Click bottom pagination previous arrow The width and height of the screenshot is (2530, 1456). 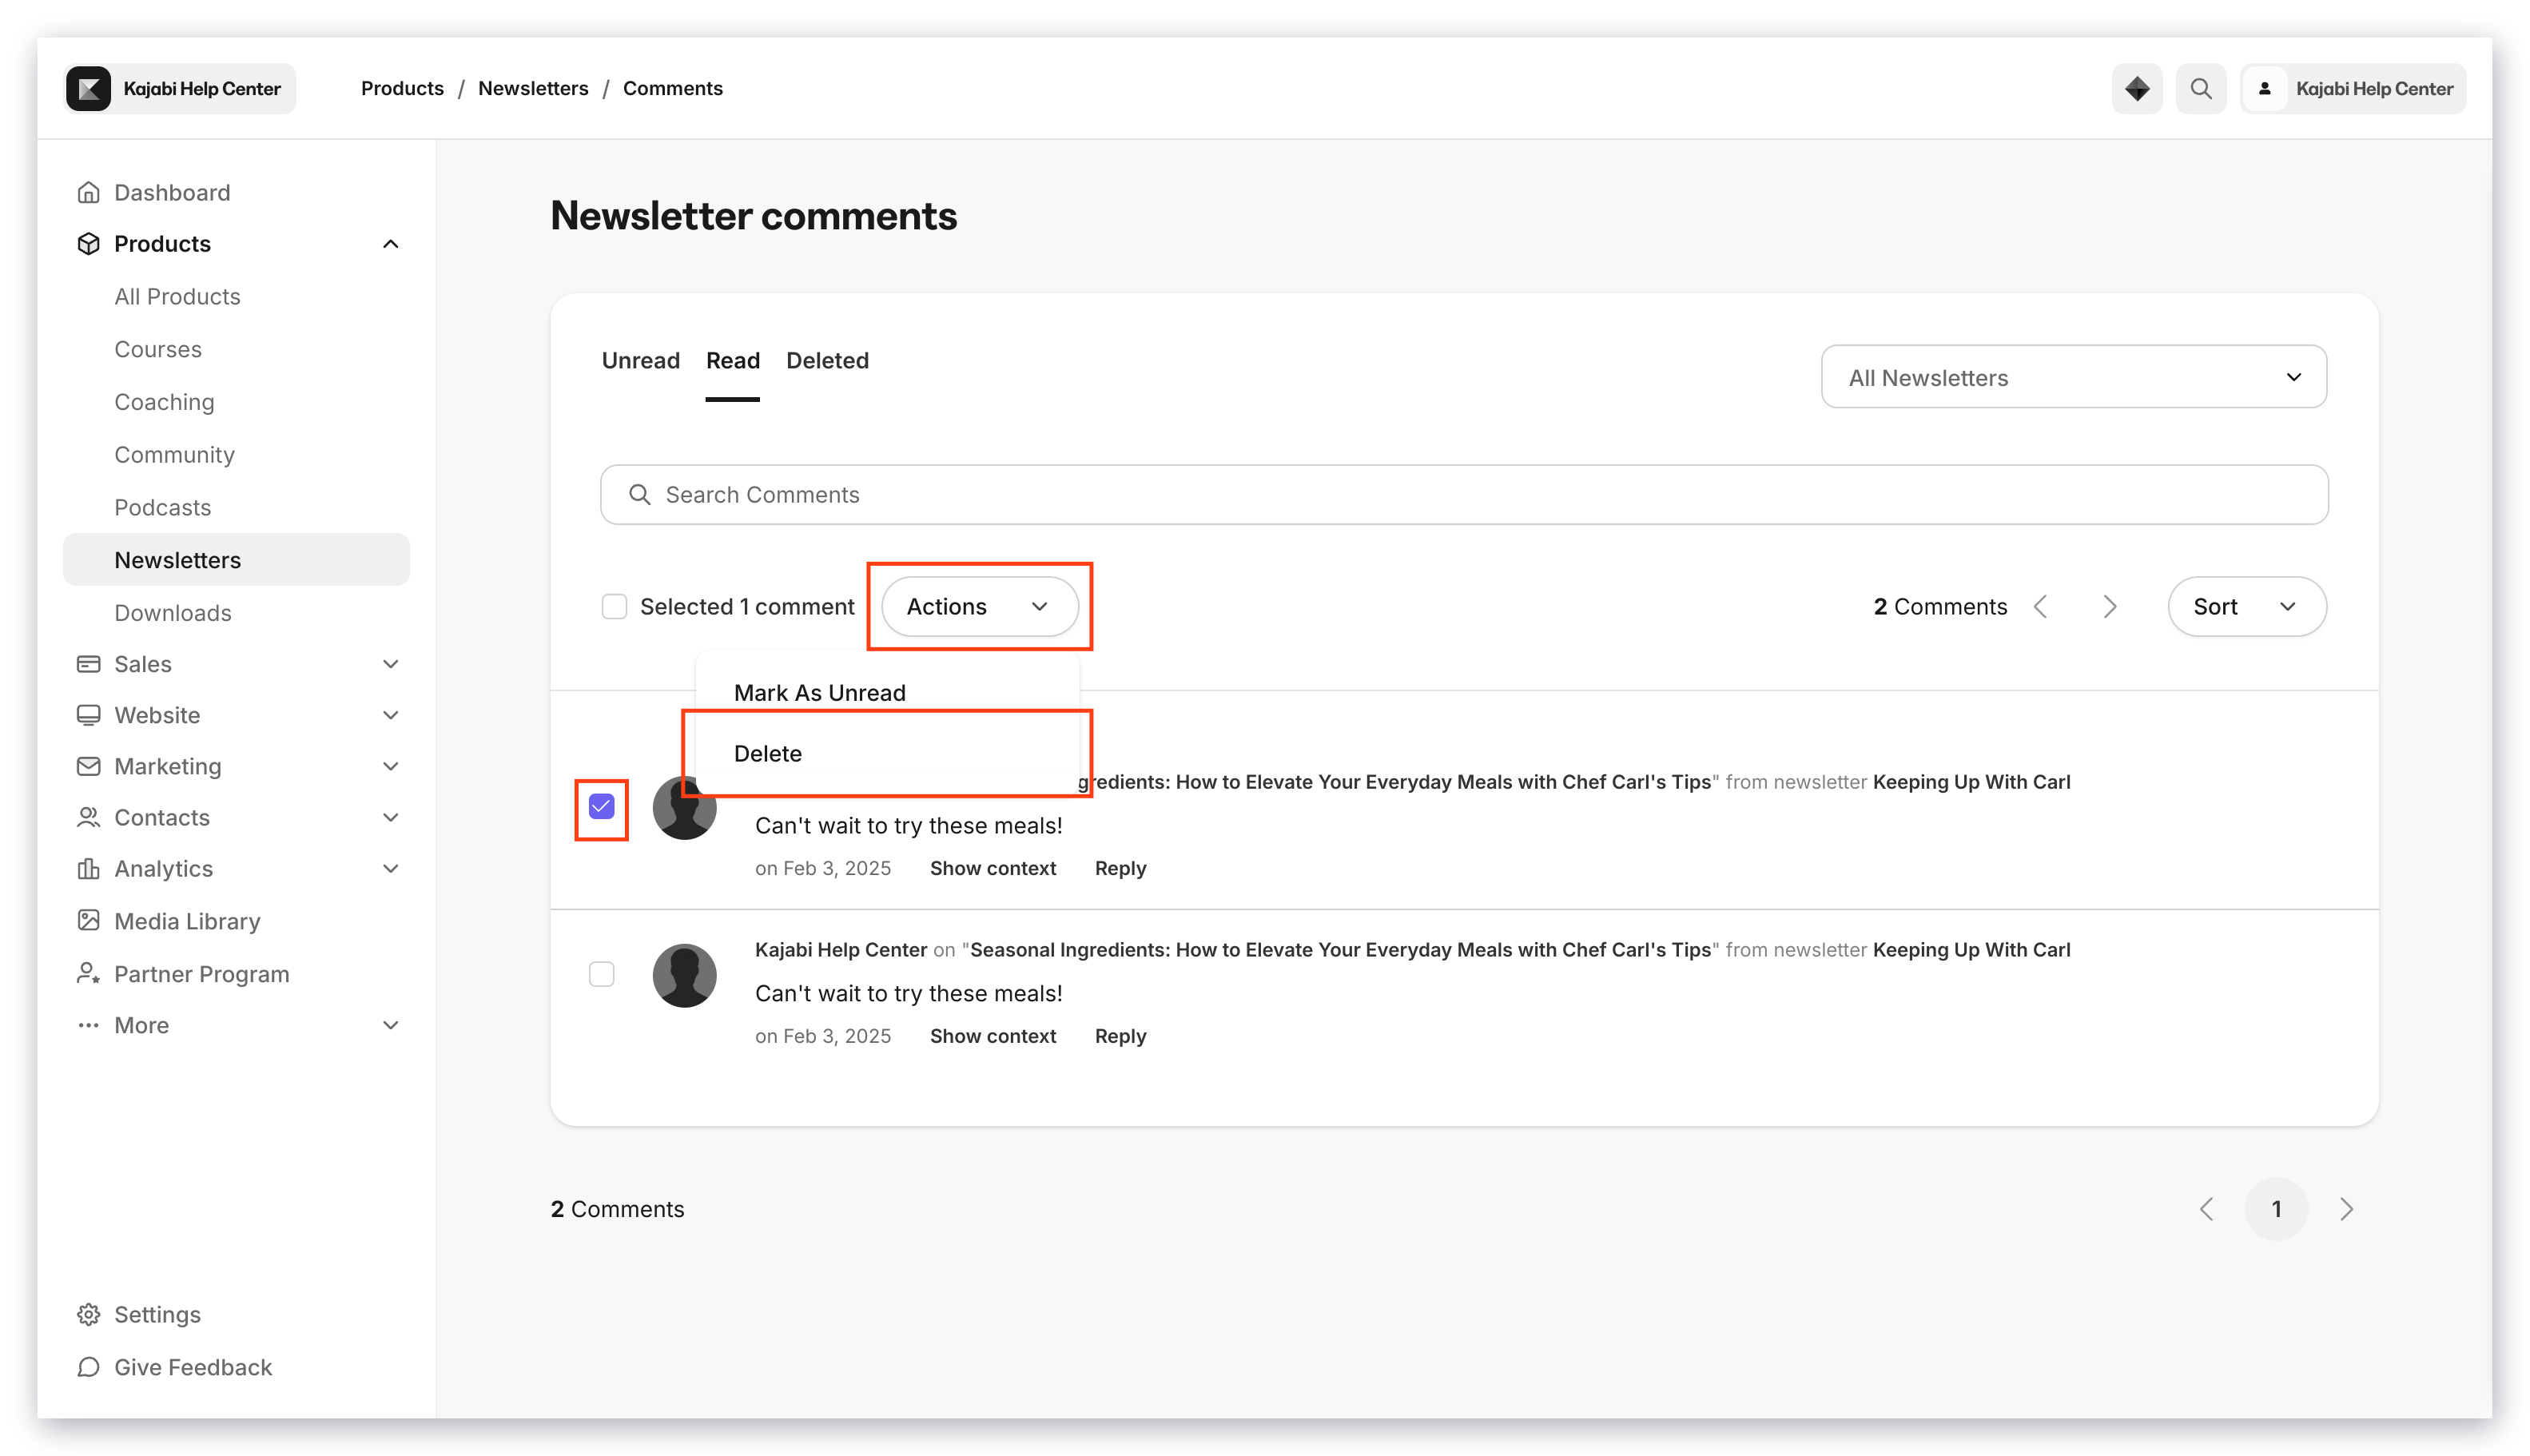(x=2205, y=1209)
